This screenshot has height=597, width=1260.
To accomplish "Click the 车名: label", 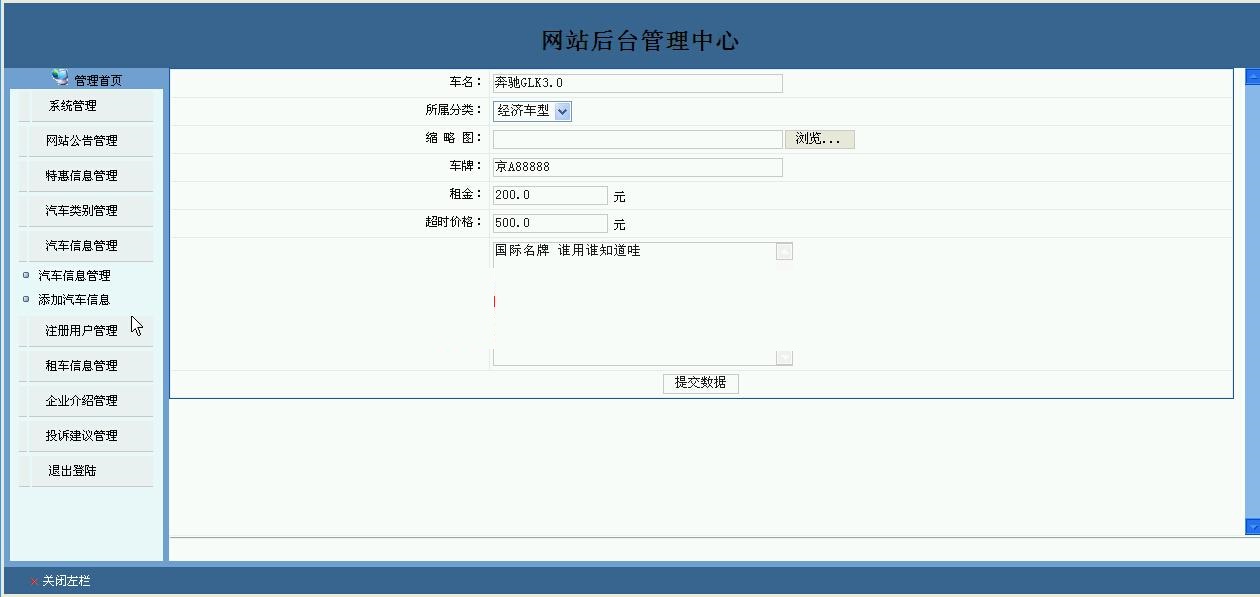I will (x=466, y=82).
